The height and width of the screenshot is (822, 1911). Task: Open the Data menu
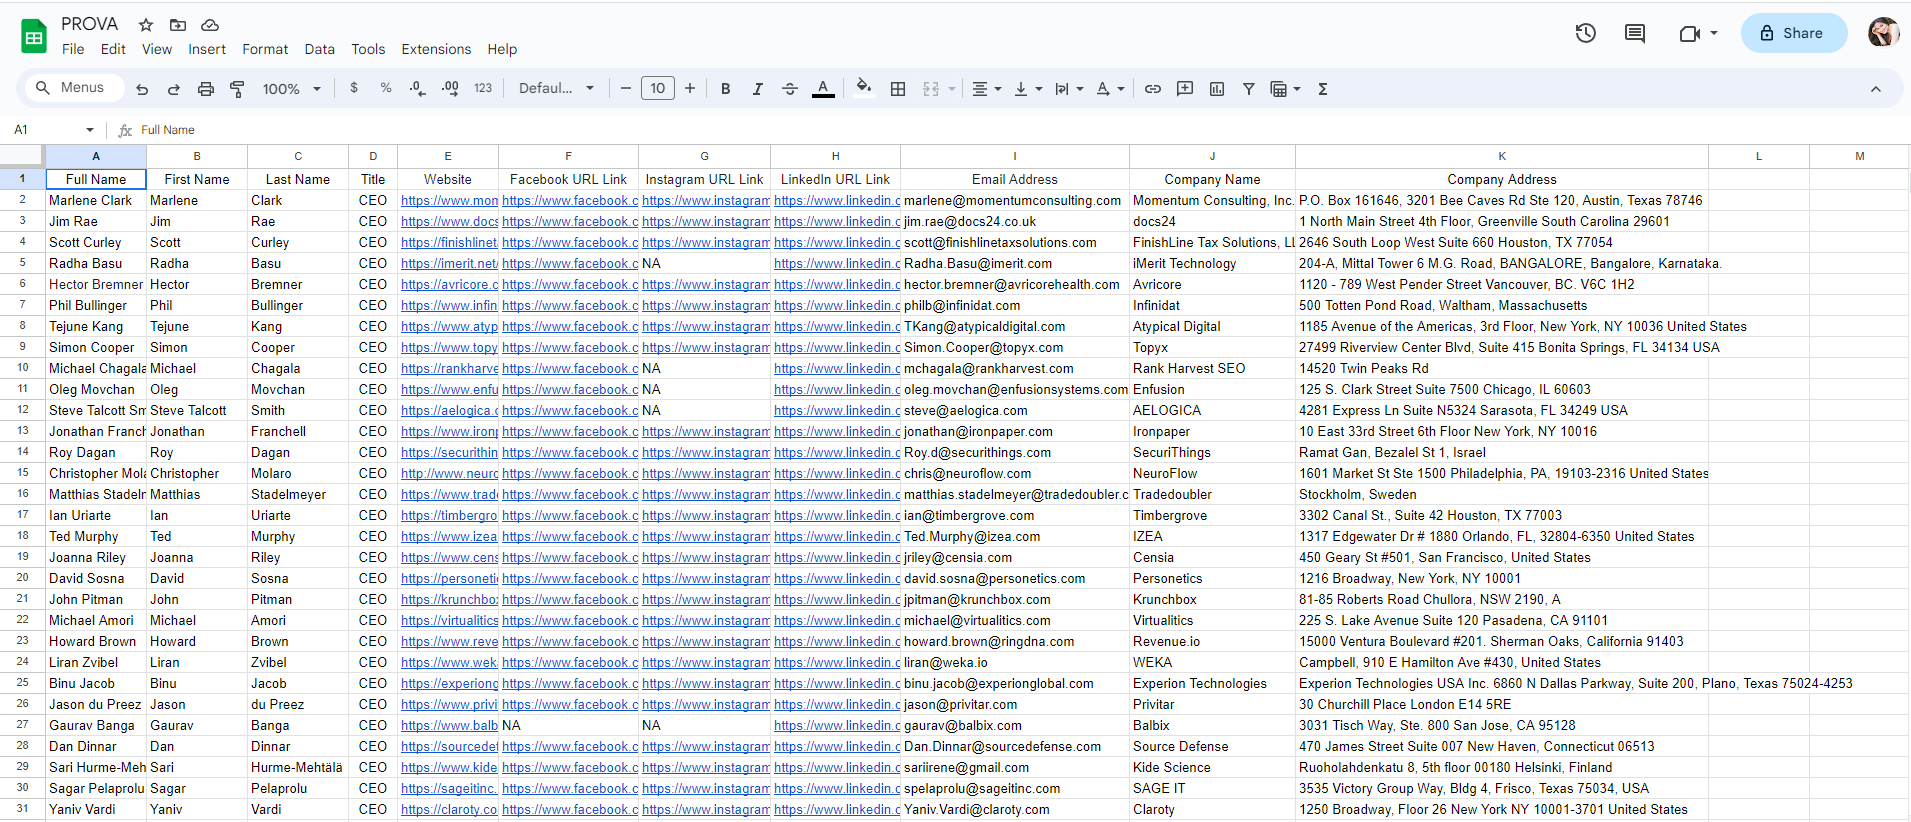point(320,49)
